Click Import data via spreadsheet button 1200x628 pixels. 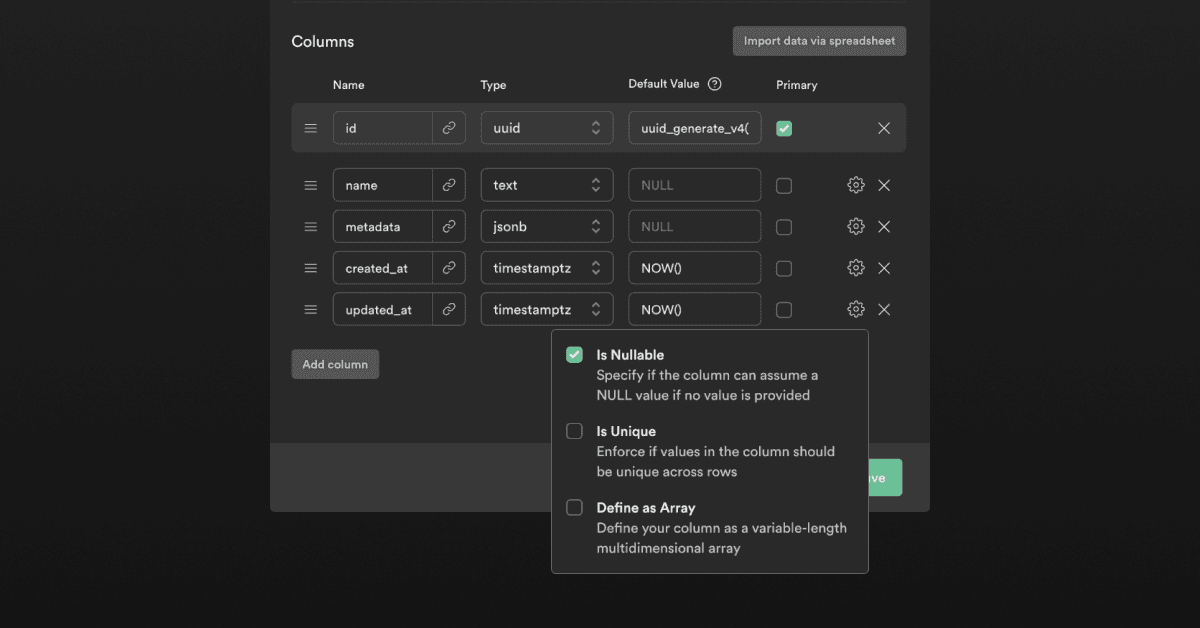coord(819,41)
